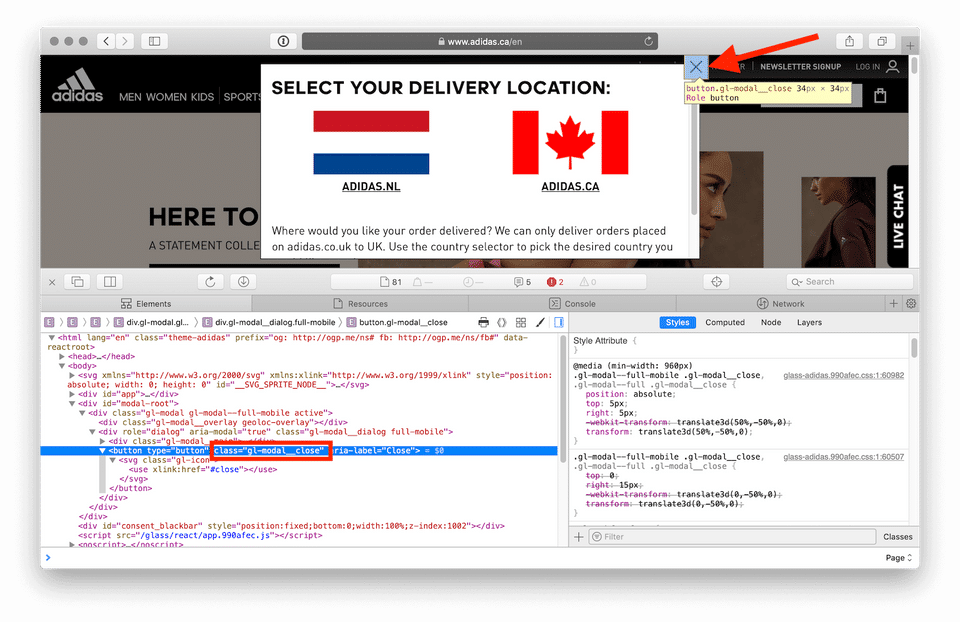Start element selection crosshair tool
Viewport: 960px width, 622px height.
(x=716, y=282)
